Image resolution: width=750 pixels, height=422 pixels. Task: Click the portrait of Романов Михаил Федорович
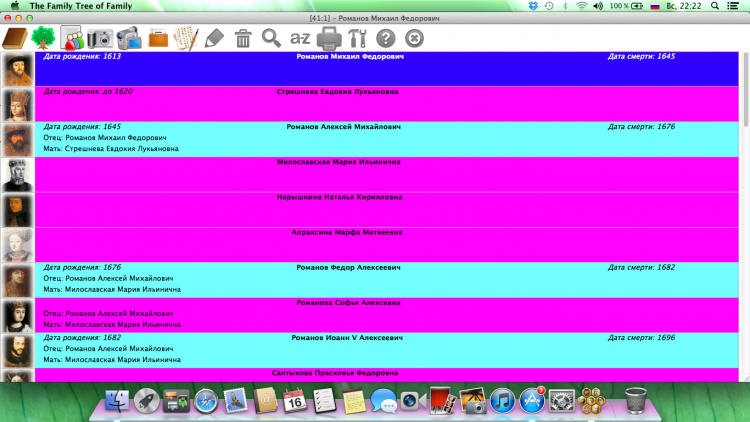tap(18, 70)
